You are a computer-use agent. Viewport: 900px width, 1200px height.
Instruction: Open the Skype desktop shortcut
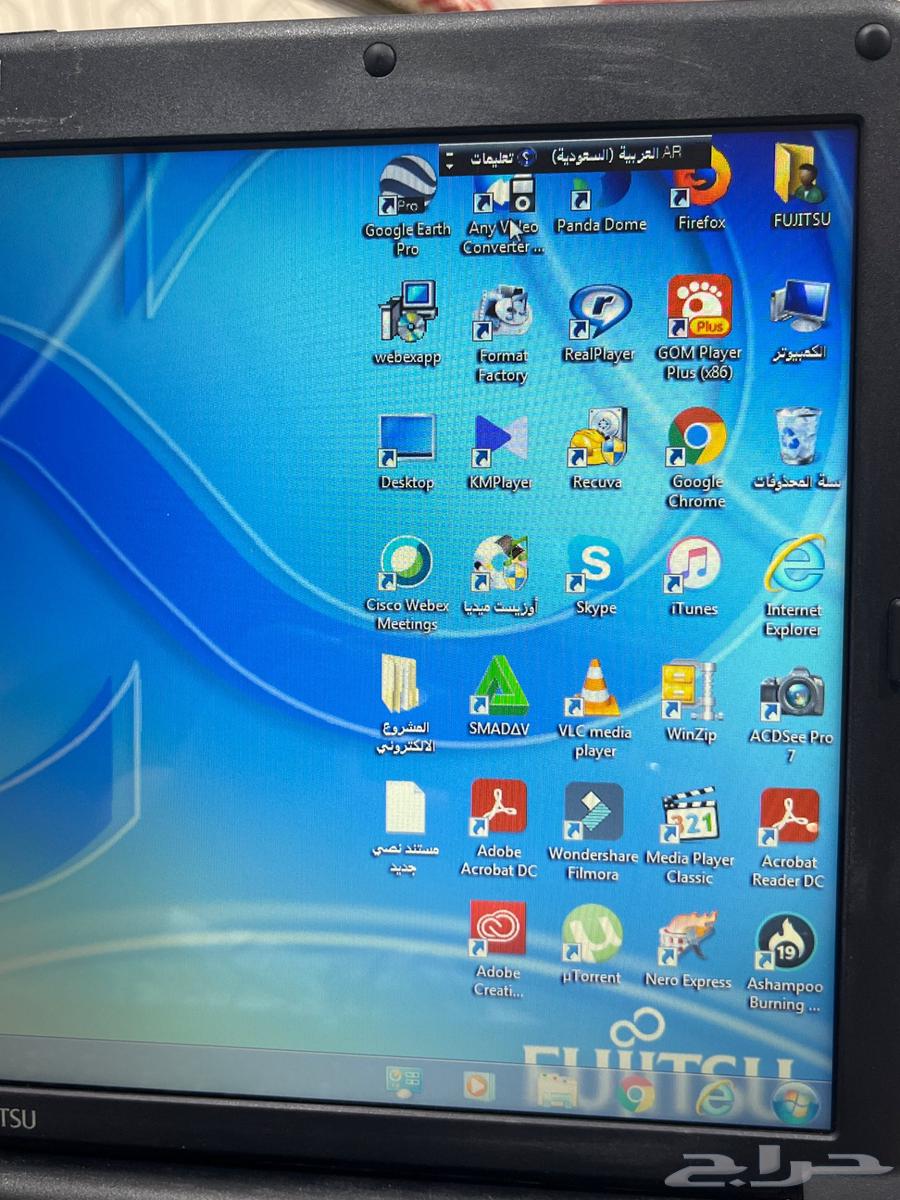point(596,575)
